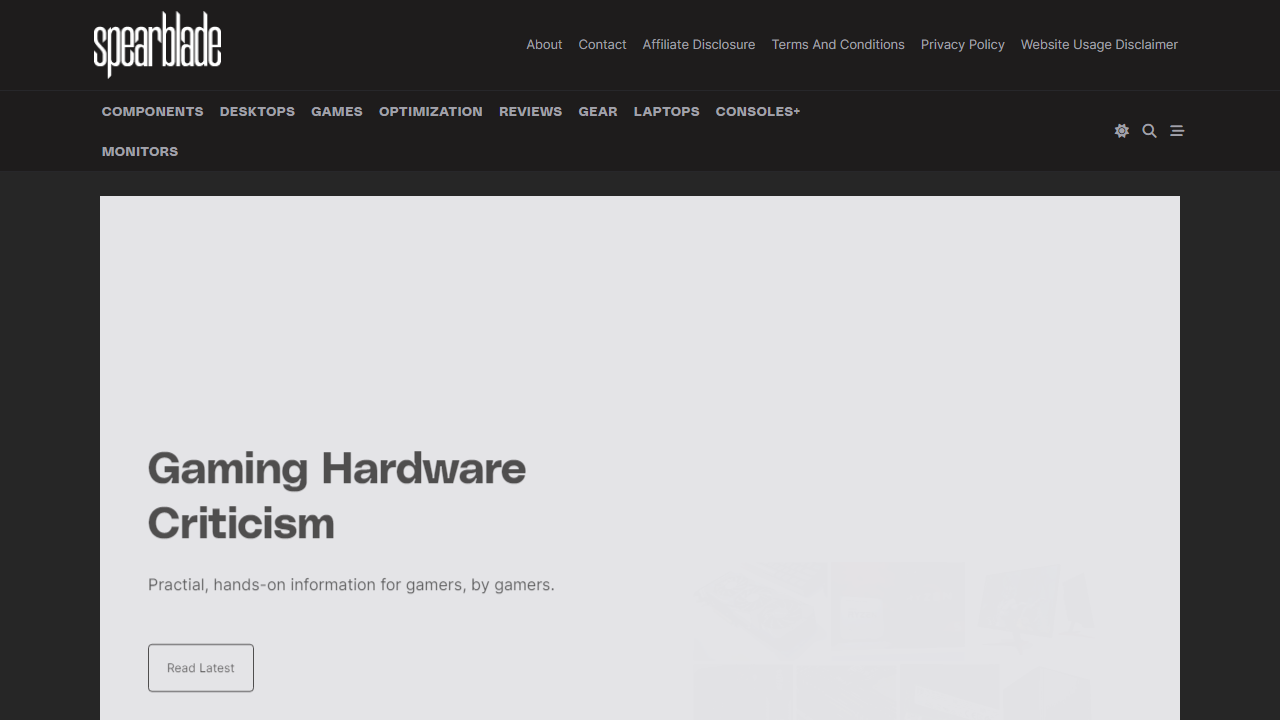This screenshot has height=720, width=1280.
Task: Toggle light/dark mode with sun icon
Action: click(x=1121, y=131)
